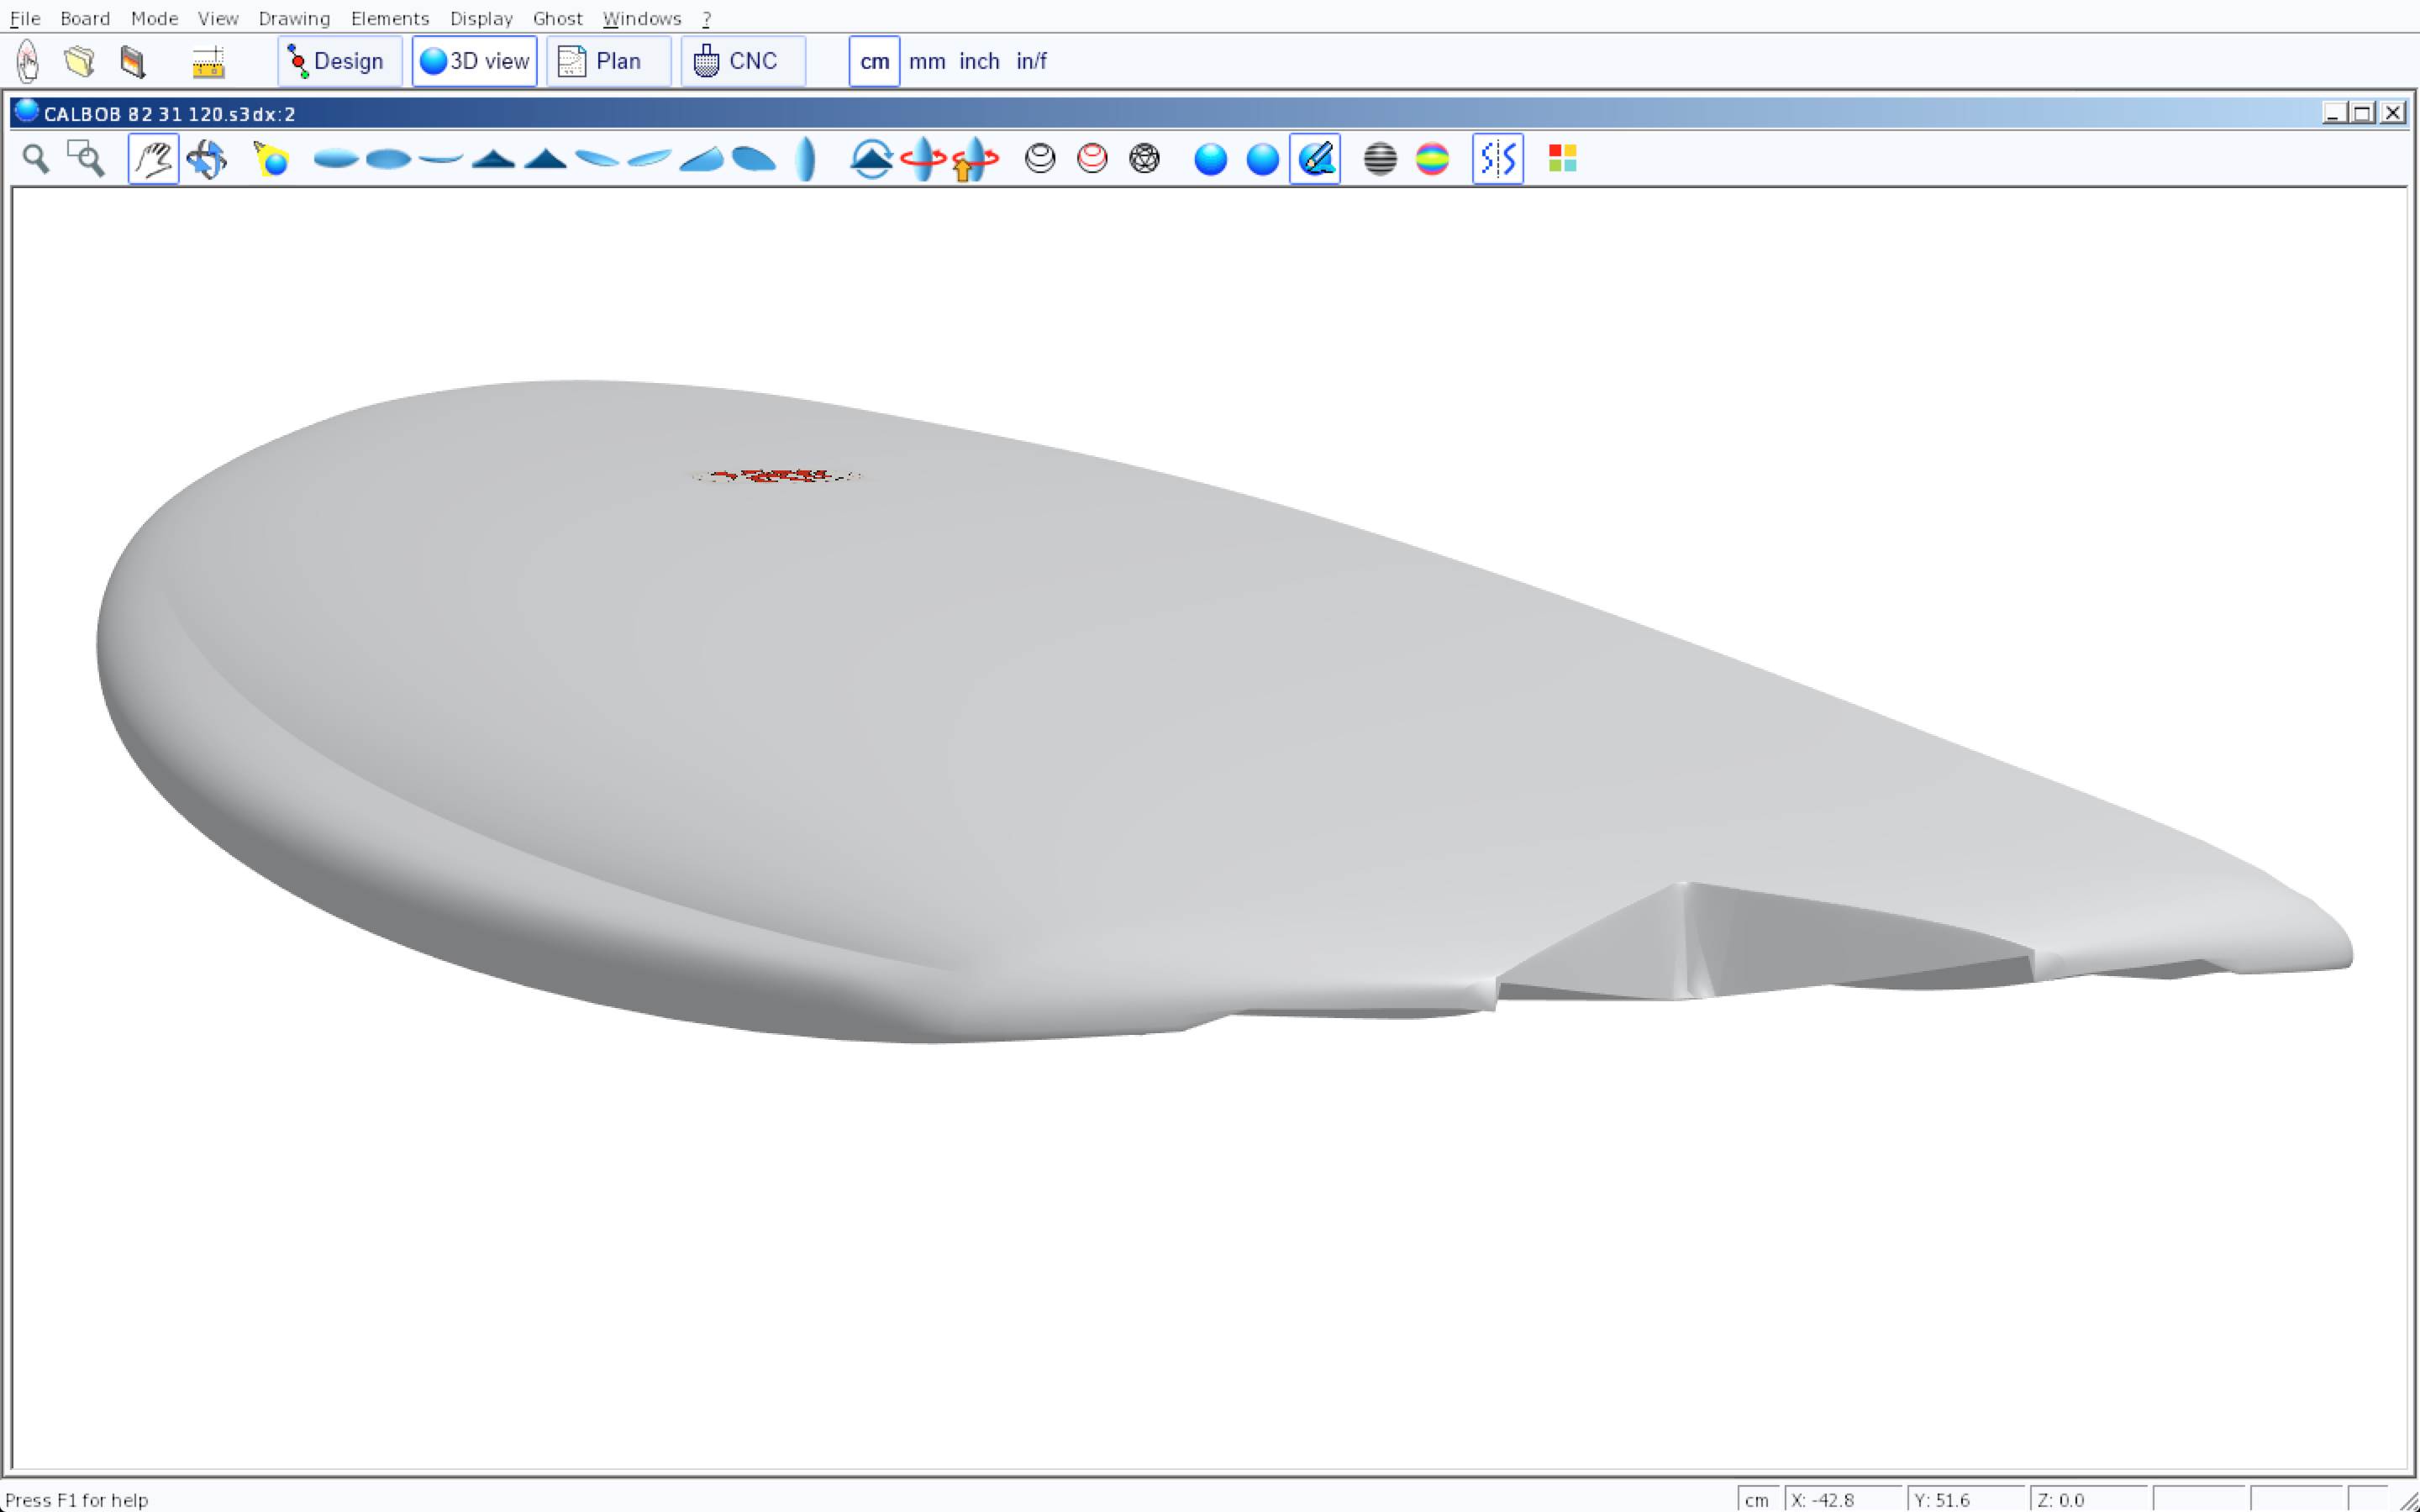Click the vertical nose-on view icon
2420x1512 pixels.
coord(805,159)
